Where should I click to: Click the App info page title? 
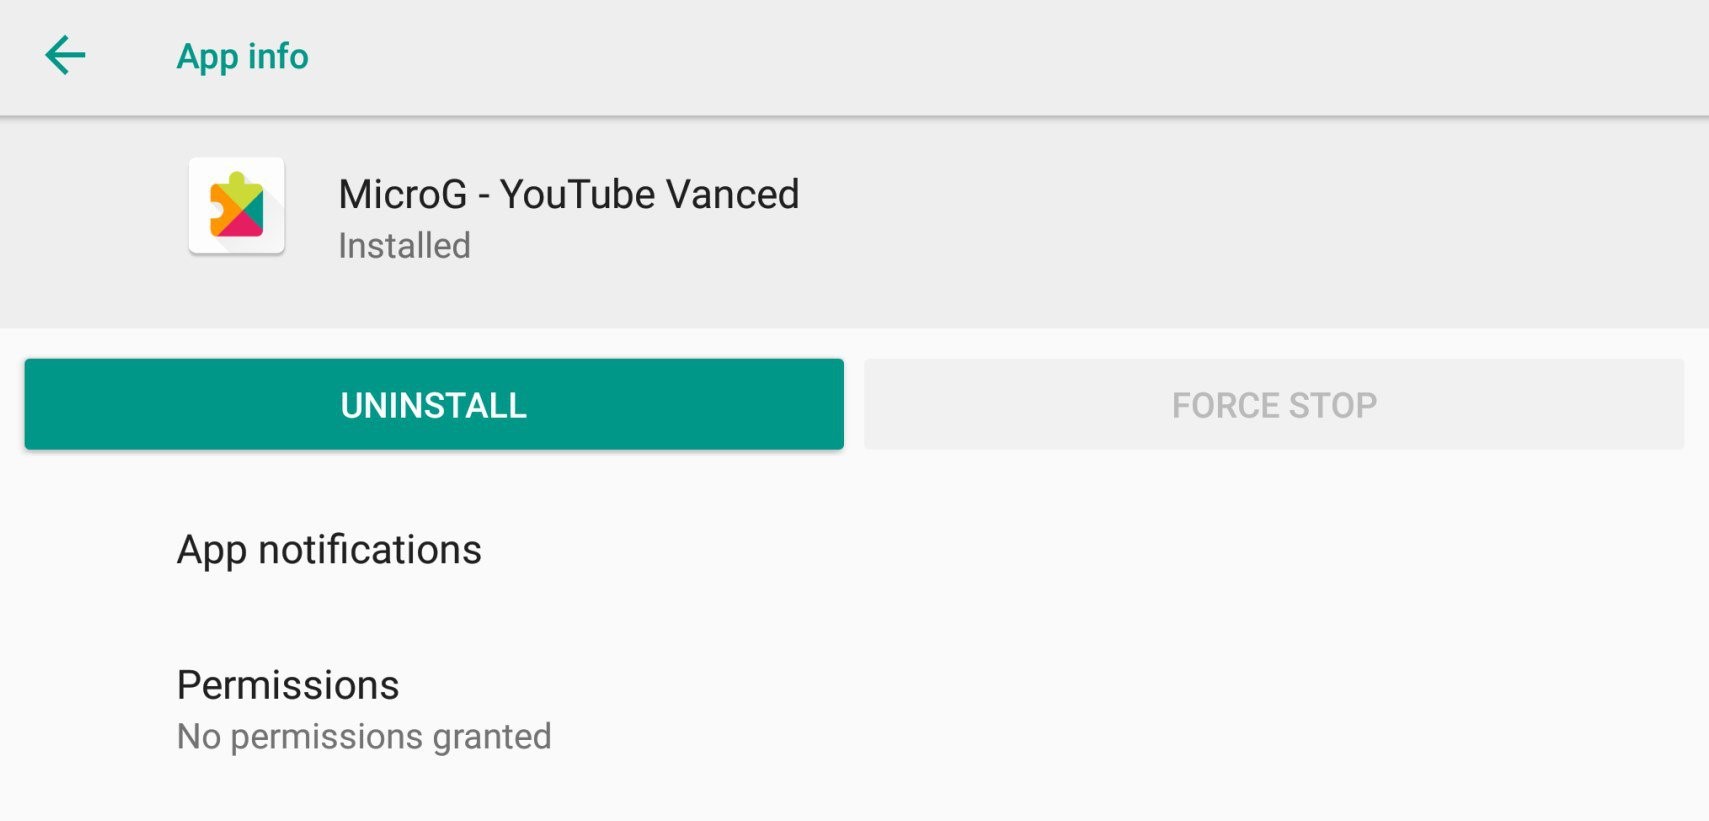tap(242, 57)
